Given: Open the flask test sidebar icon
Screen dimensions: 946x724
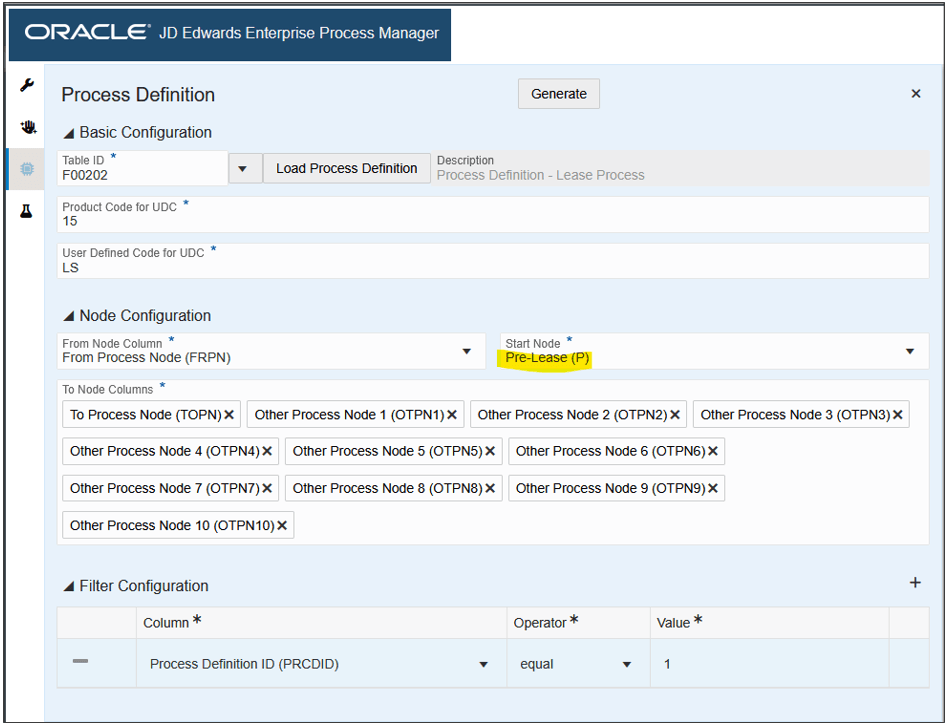Looking at the screenshot, I should pos(26,211).
